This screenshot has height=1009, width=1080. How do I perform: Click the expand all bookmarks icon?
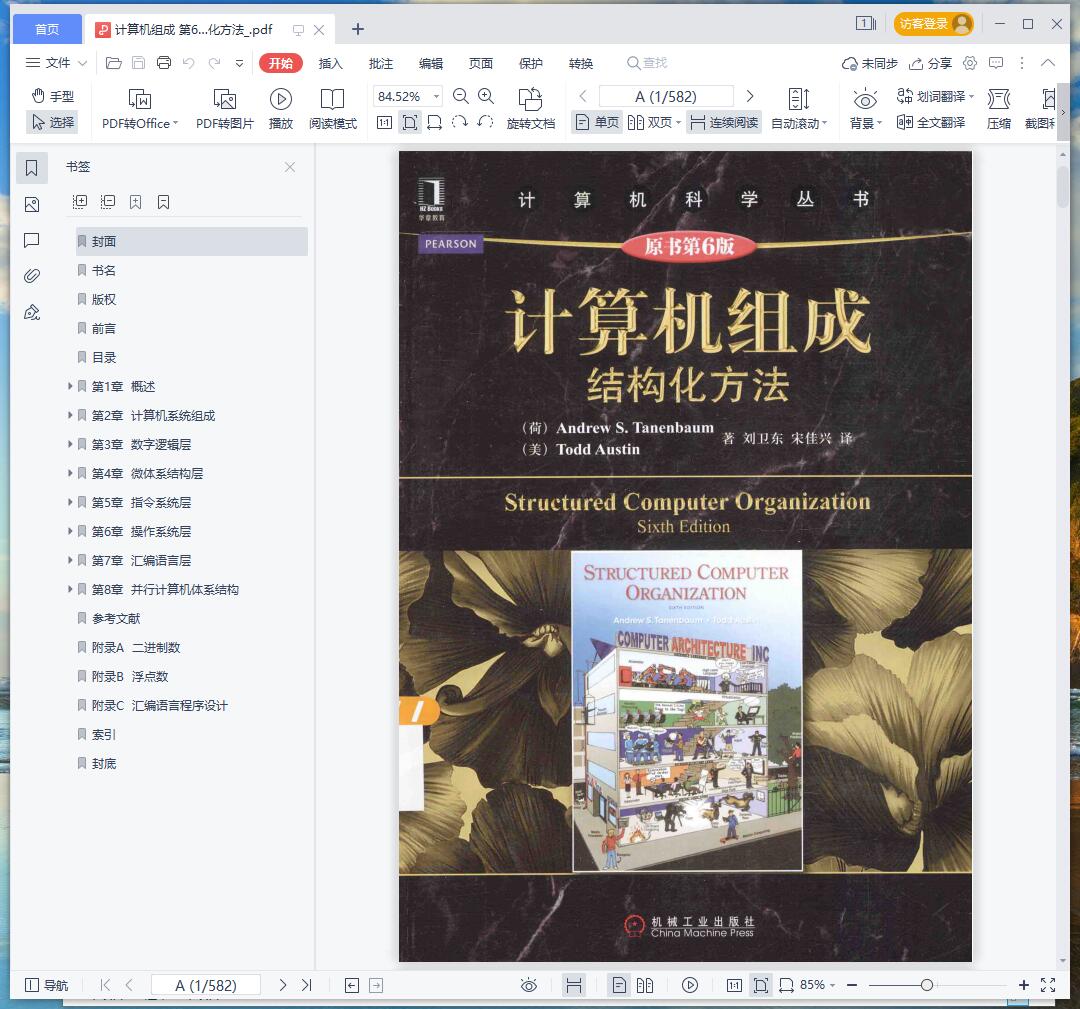80,202
